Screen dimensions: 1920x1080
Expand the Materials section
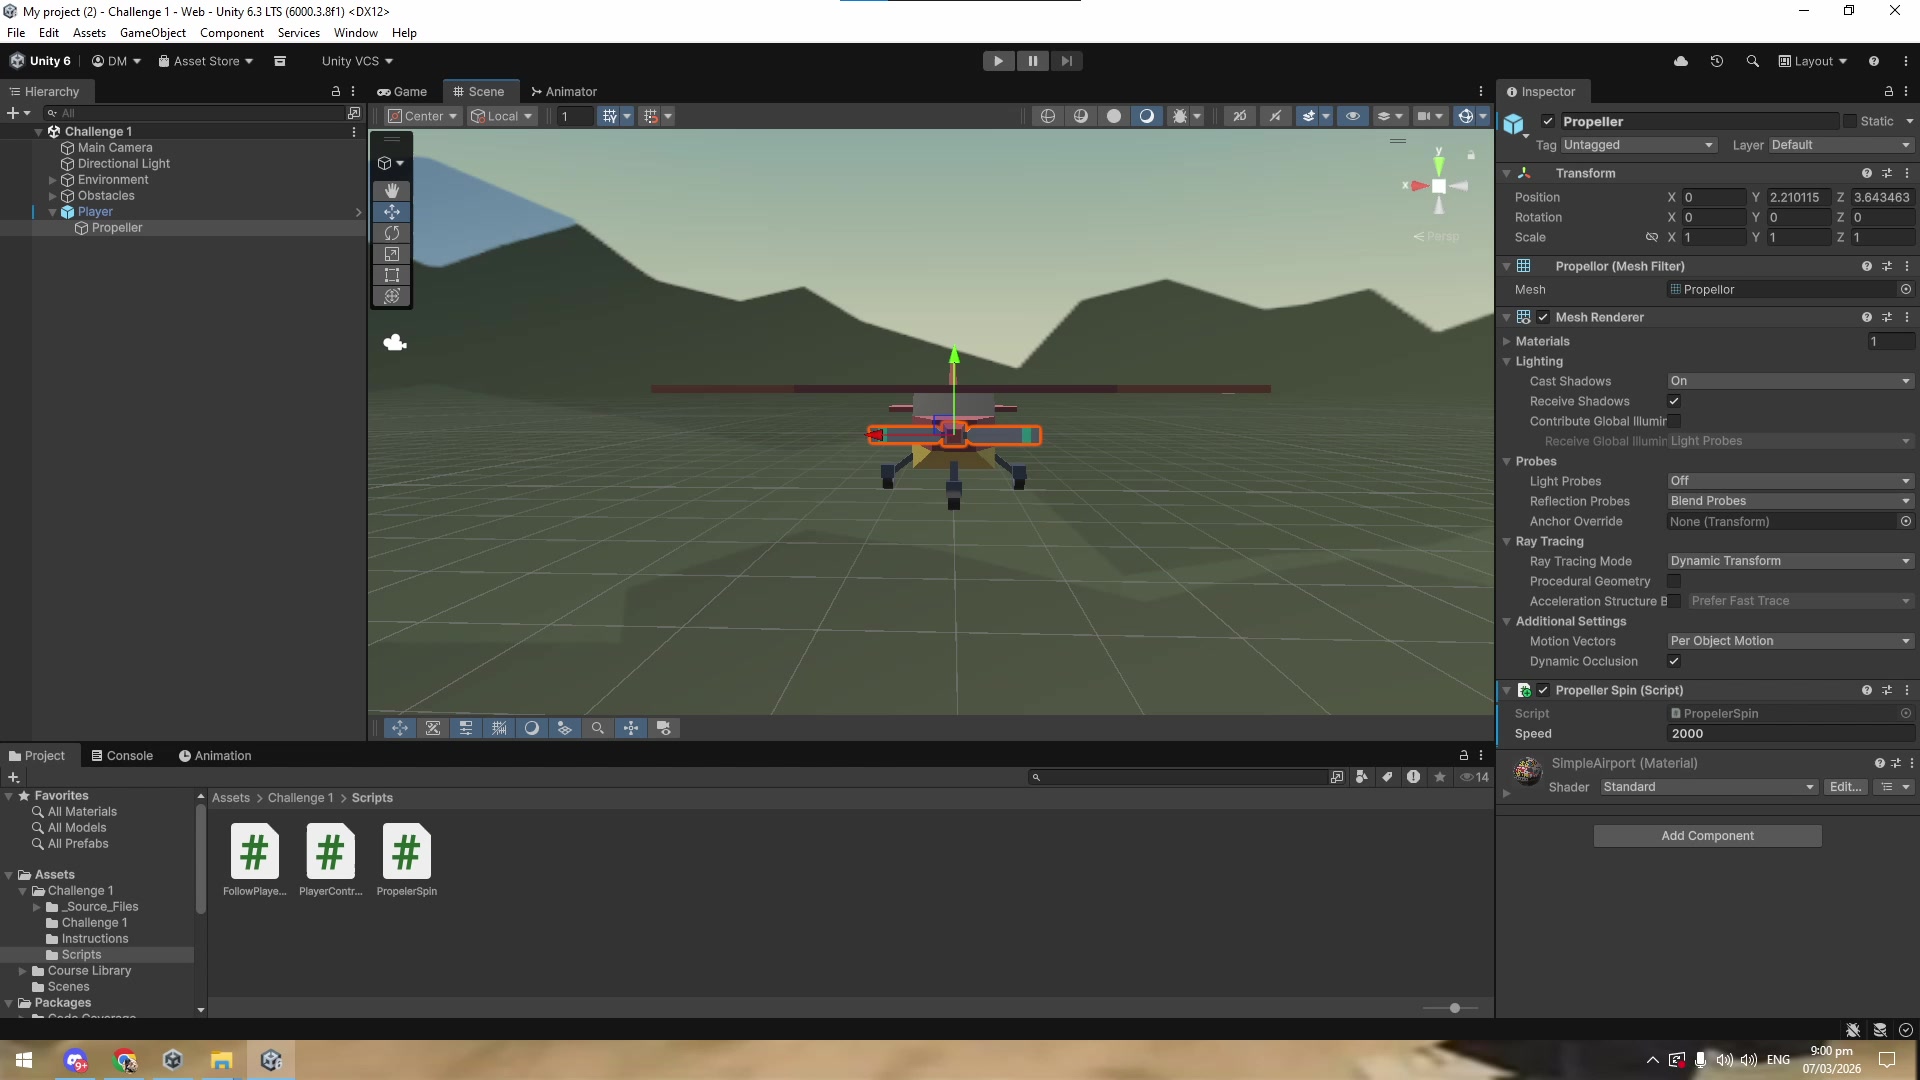coord(1507,341)
